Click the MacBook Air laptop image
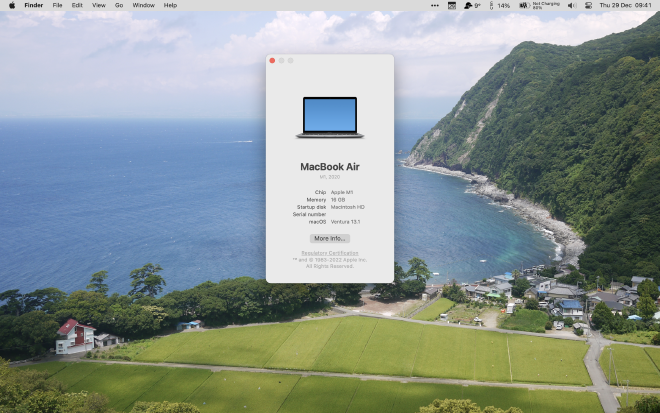The width and height of the screenshot is (660, 413). [x=330, y=117]
